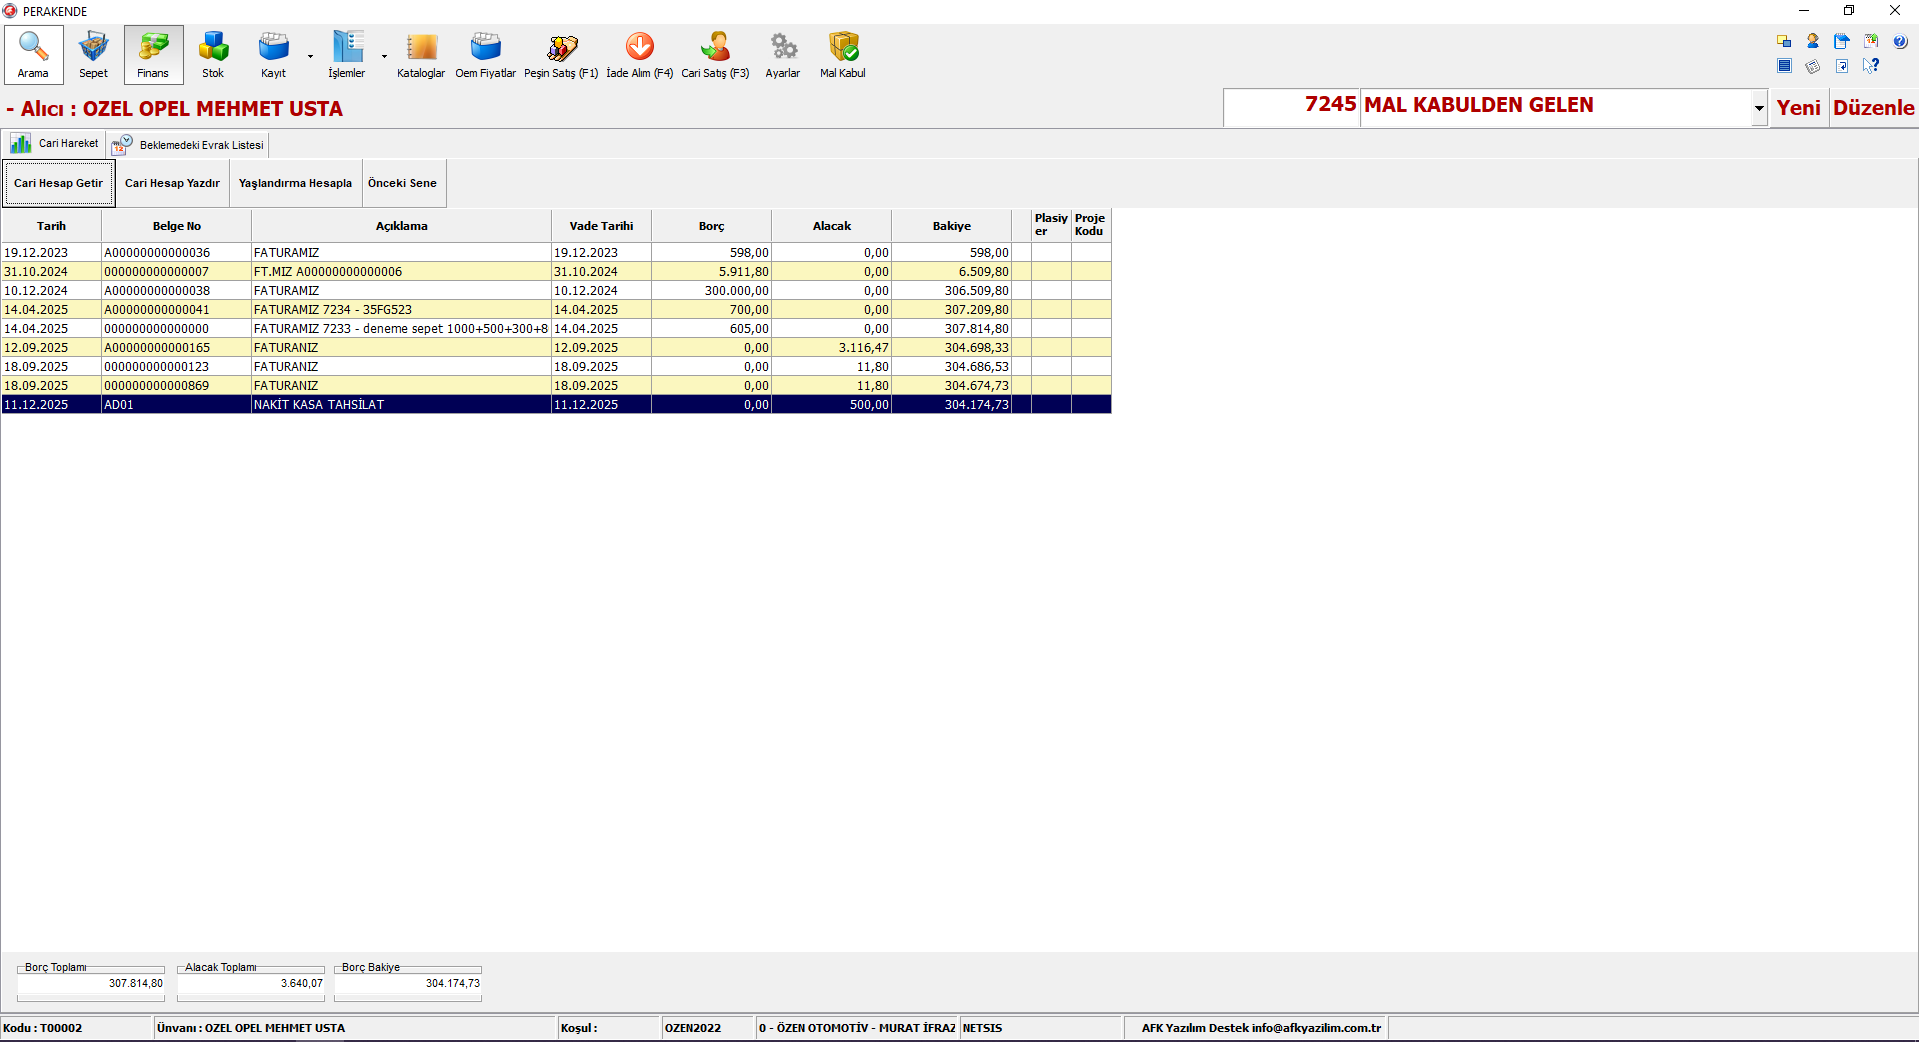Click the Kataloglar icon
Screen dimensions: 1919x1042
(421, 54)
